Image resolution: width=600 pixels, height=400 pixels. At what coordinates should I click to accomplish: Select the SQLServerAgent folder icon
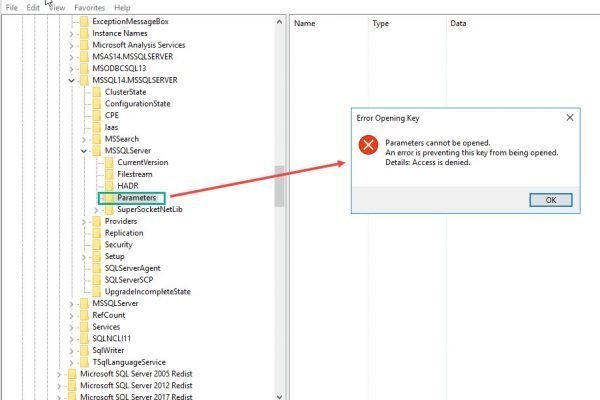click(96, 268)
